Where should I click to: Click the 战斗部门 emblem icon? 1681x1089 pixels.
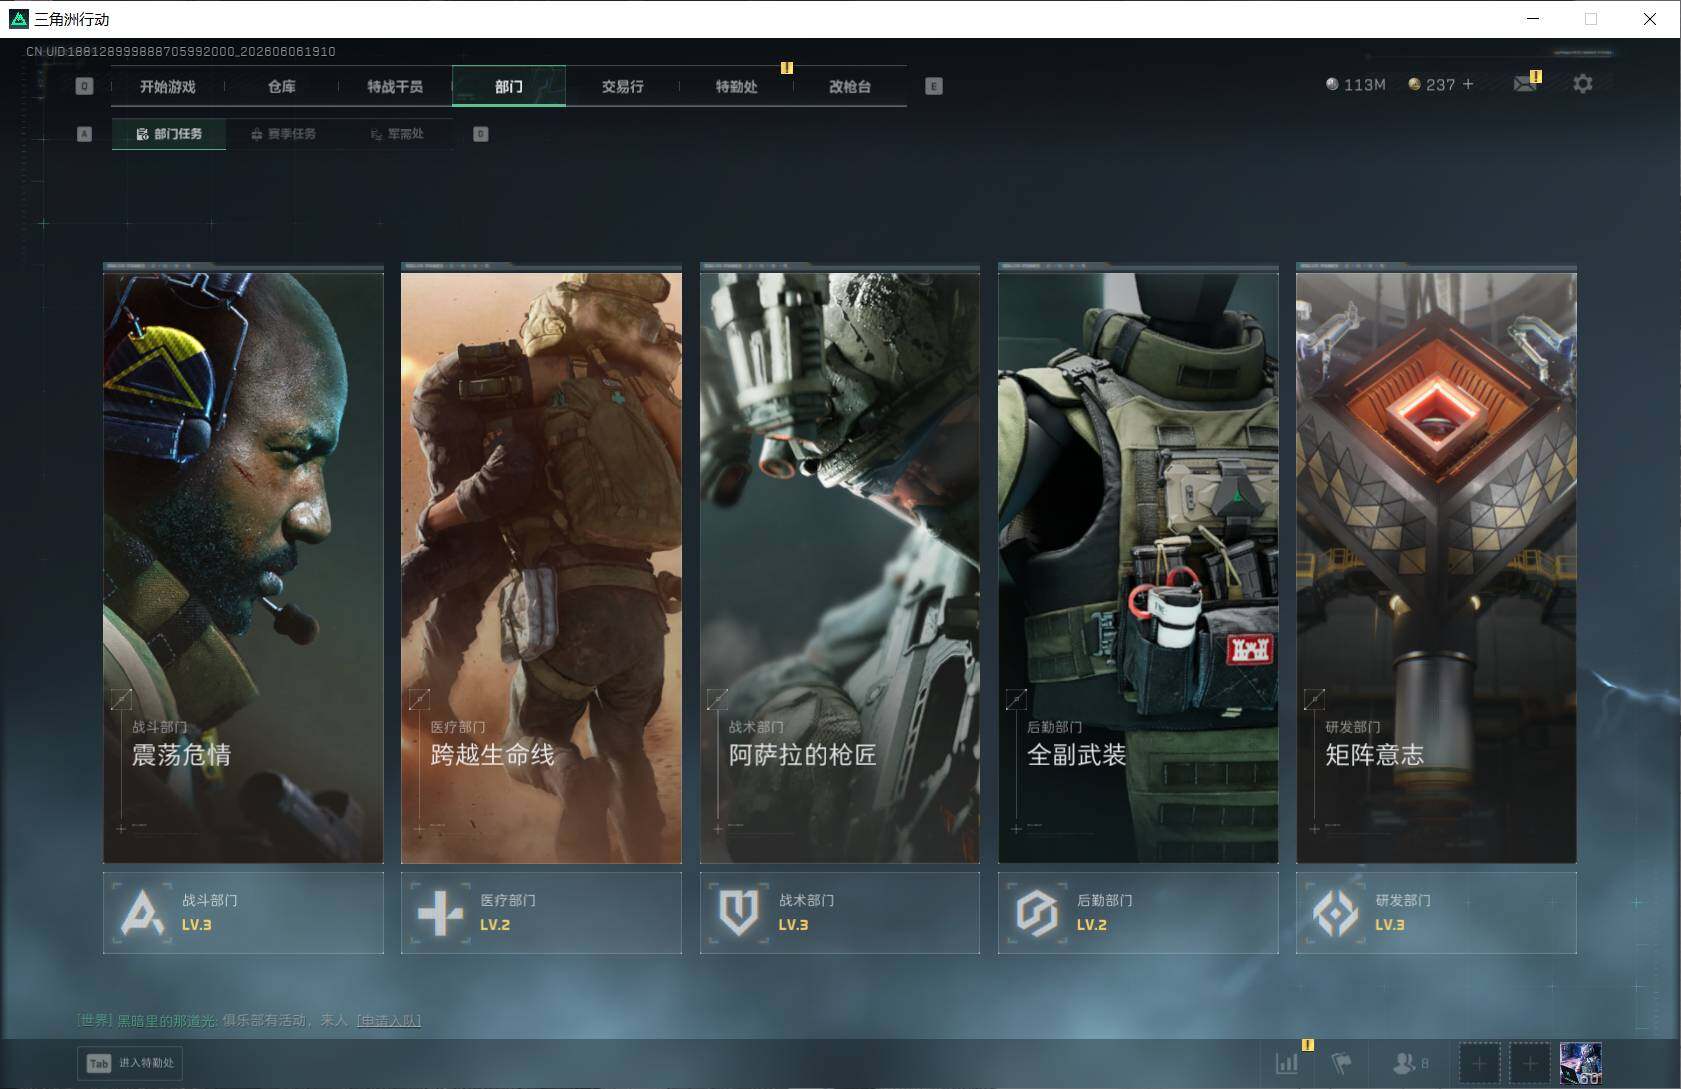tap(142, 912)
